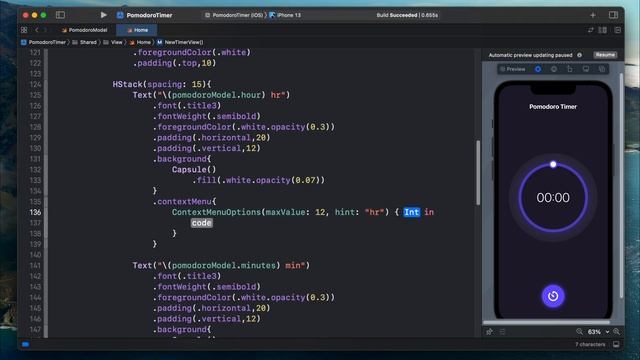Viewport: 640px width, 360px height.
Task: Click Capsule() on line 132
Action: [194, 170]
